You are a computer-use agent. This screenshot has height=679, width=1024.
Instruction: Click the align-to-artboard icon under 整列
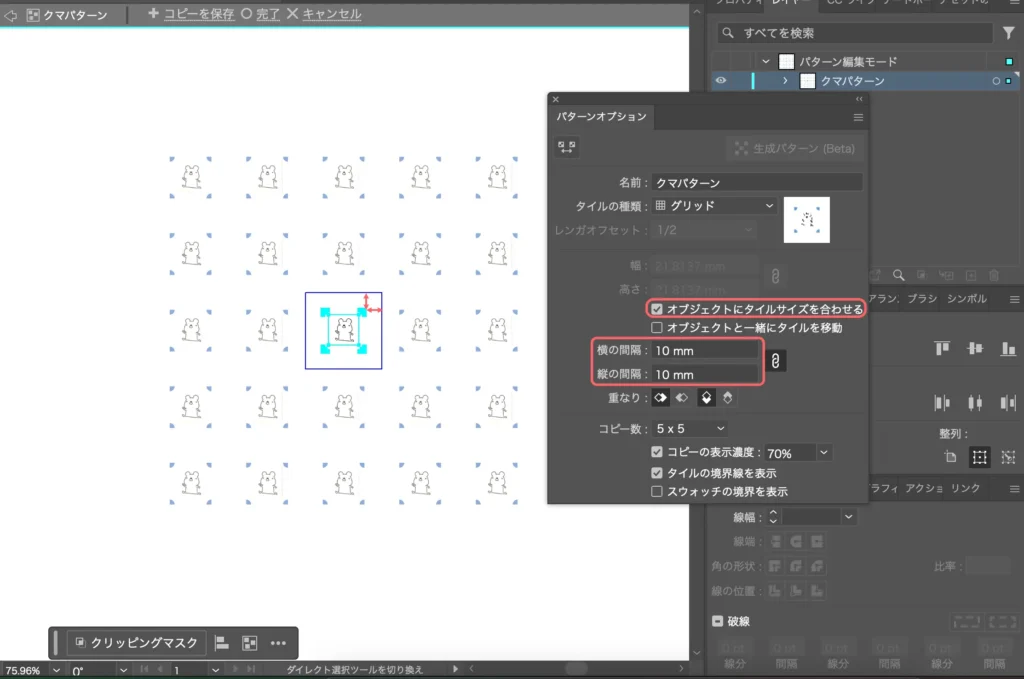[x=951, y=458]
